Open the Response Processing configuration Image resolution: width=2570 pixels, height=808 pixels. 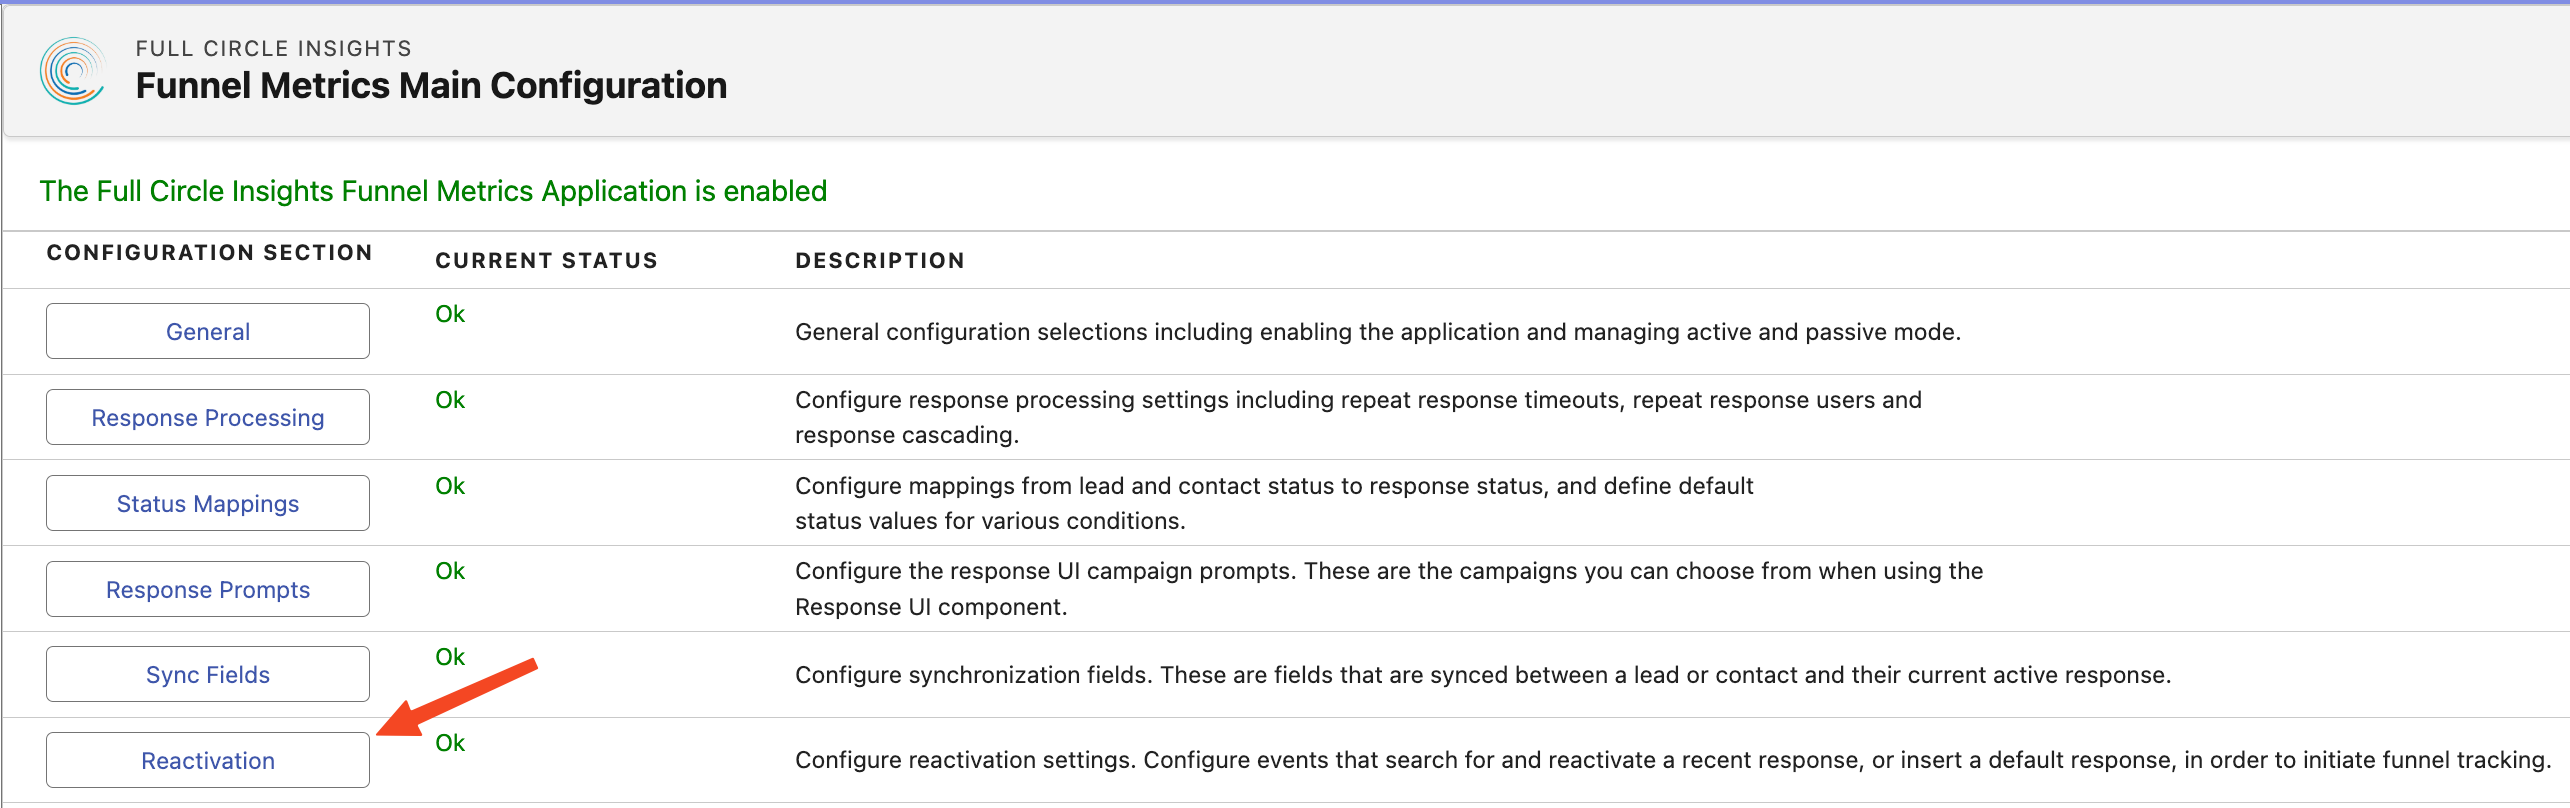[208, 417]
